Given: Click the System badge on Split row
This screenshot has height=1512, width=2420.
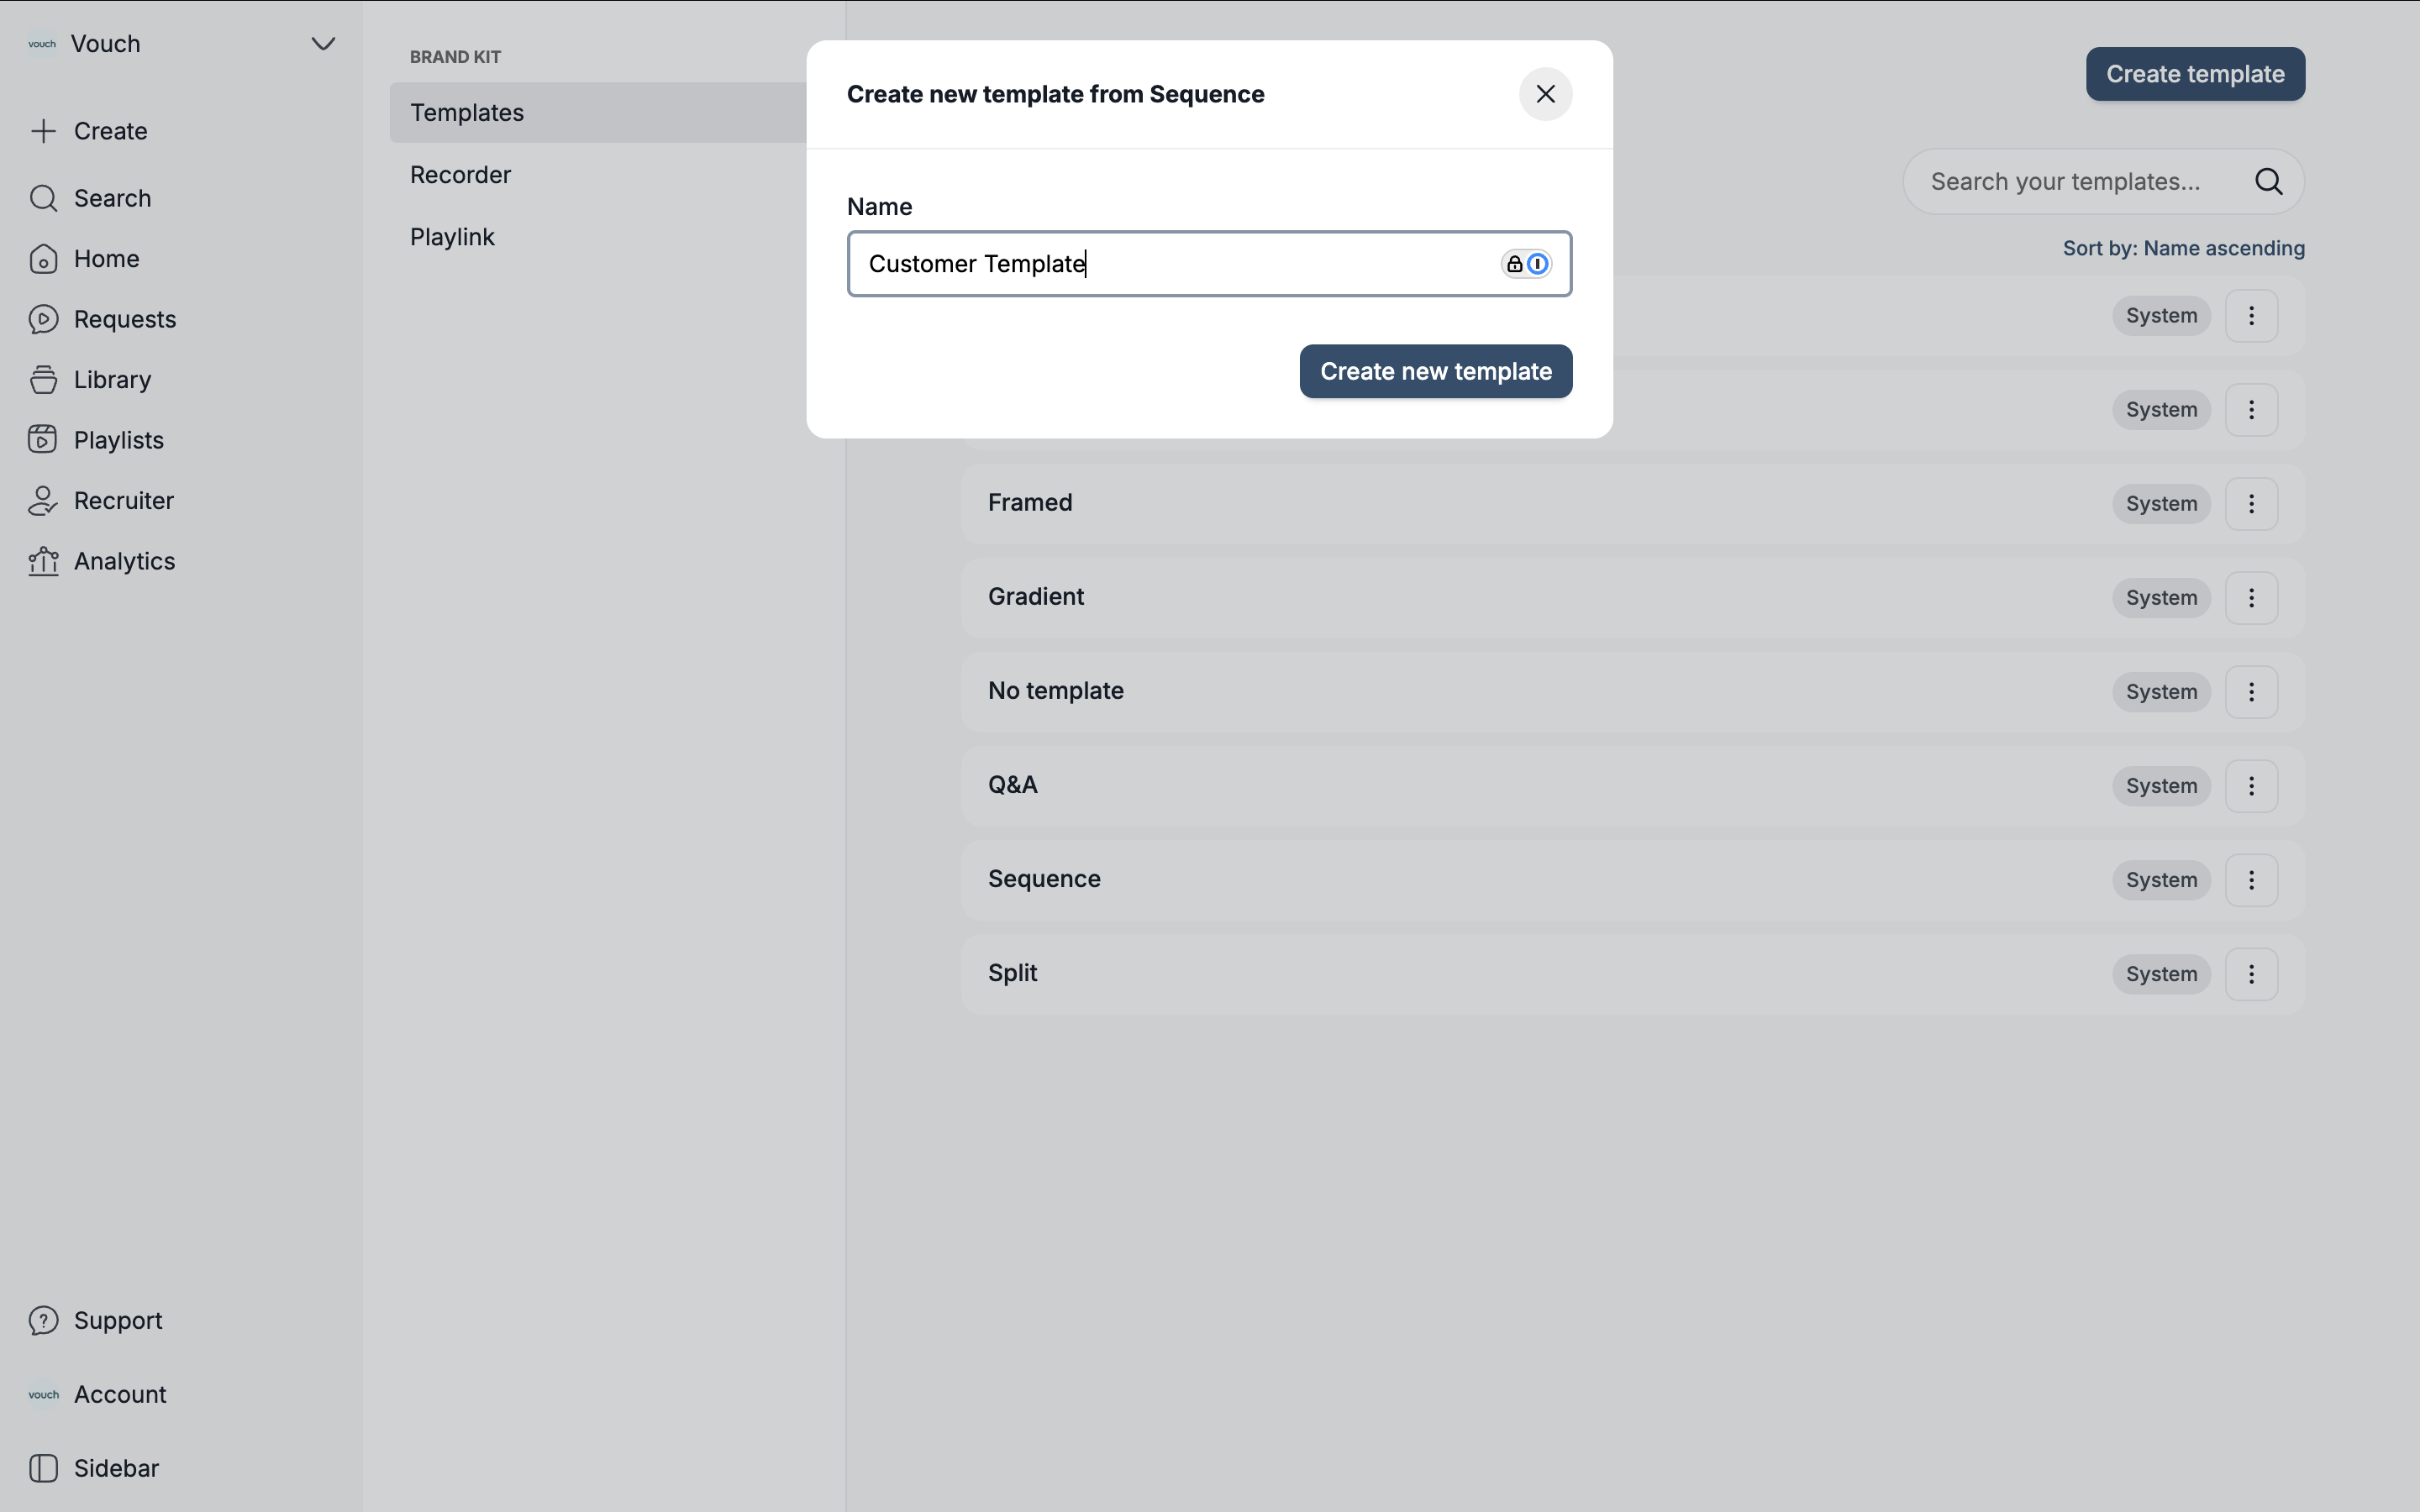Looking at the screenshot, I should pos(2161,974).
